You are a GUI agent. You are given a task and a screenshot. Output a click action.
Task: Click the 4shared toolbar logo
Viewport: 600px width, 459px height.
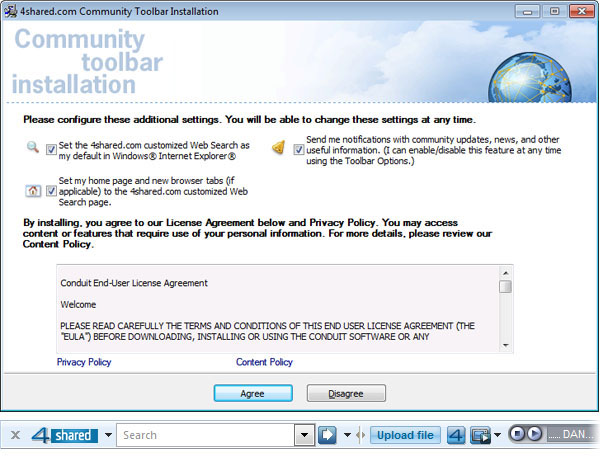[x=64, y=435]
